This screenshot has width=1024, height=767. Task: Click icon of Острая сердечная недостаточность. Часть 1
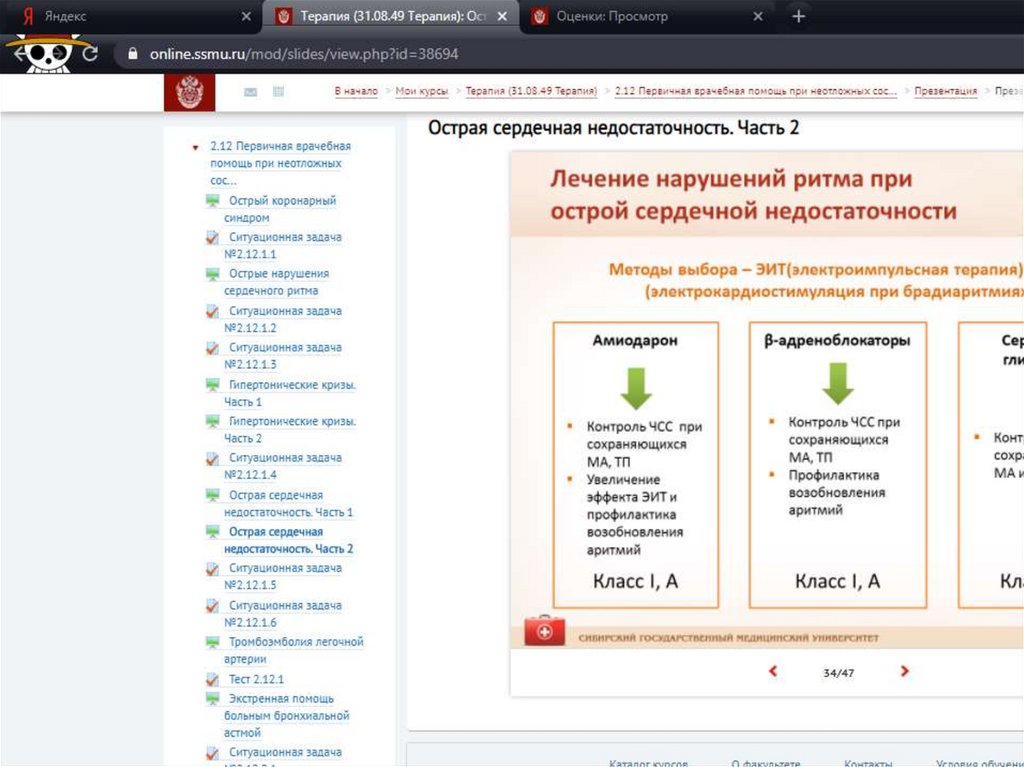[x=212, y=495]
